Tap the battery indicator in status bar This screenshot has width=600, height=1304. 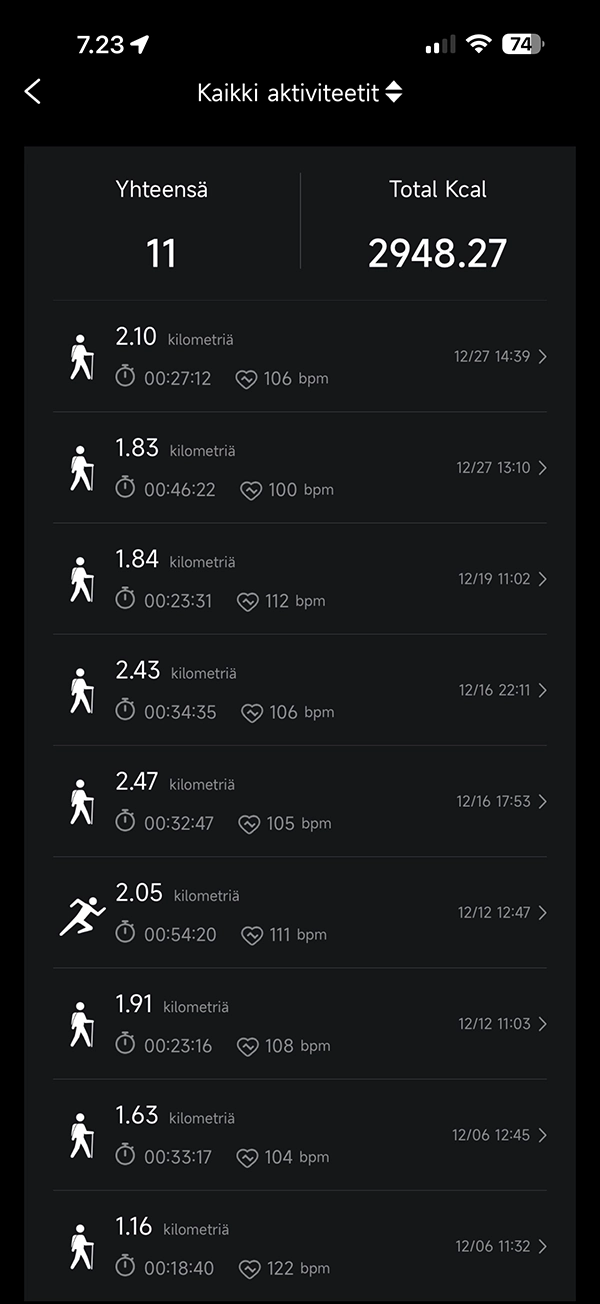click(x=522, y=44)
